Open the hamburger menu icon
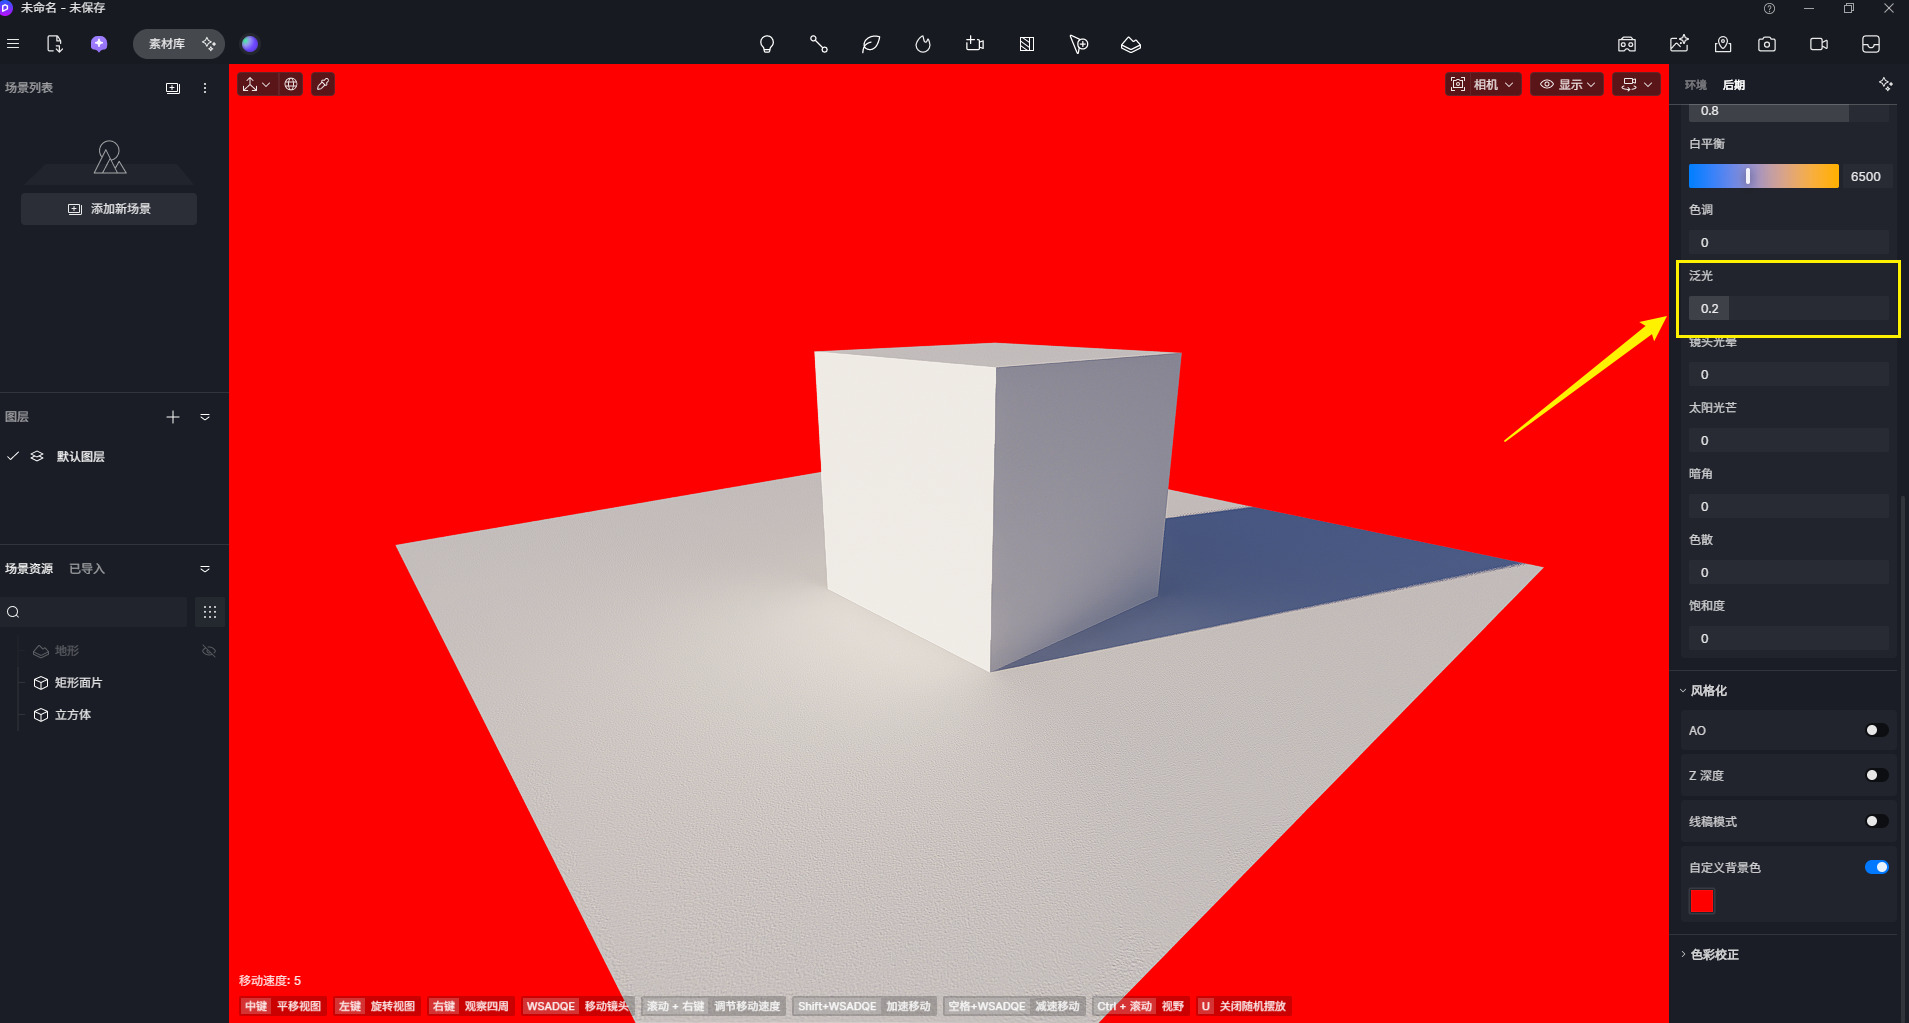 coord(13,44)
